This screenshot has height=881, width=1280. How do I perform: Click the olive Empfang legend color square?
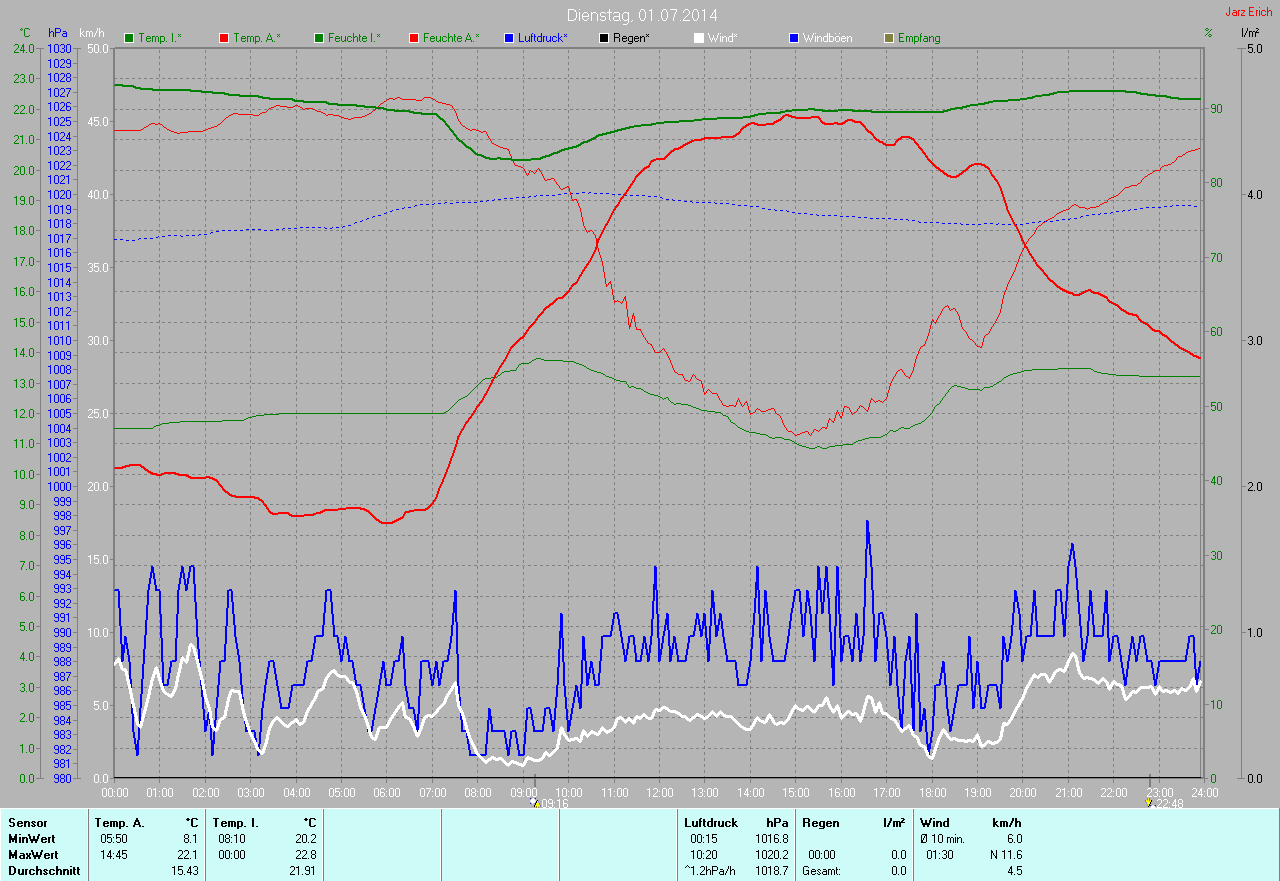[889, 38]
